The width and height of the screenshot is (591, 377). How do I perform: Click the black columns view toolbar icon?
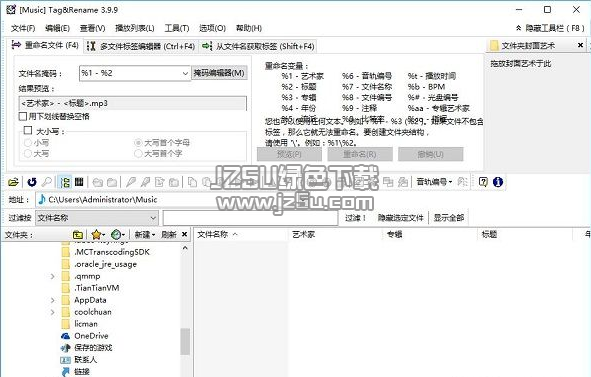coord(79,182)
